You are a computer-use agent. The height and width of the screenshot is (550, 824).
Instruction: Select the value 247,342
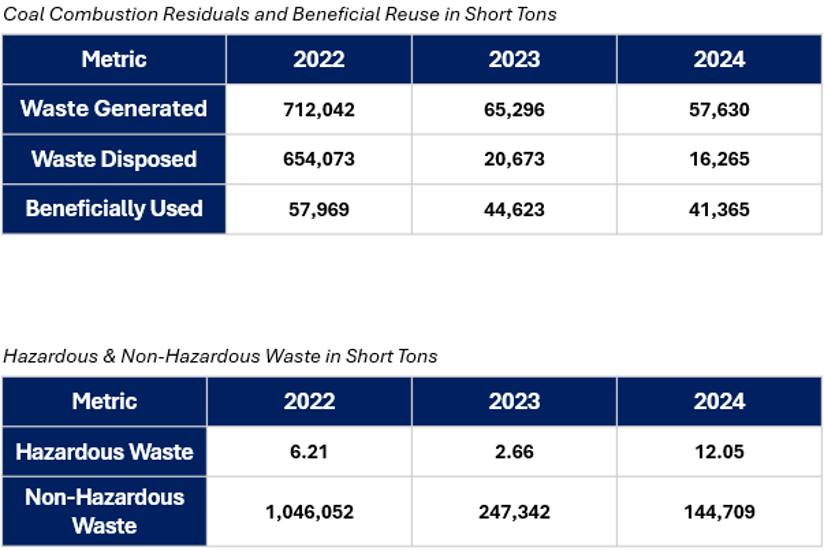point(514,512)
